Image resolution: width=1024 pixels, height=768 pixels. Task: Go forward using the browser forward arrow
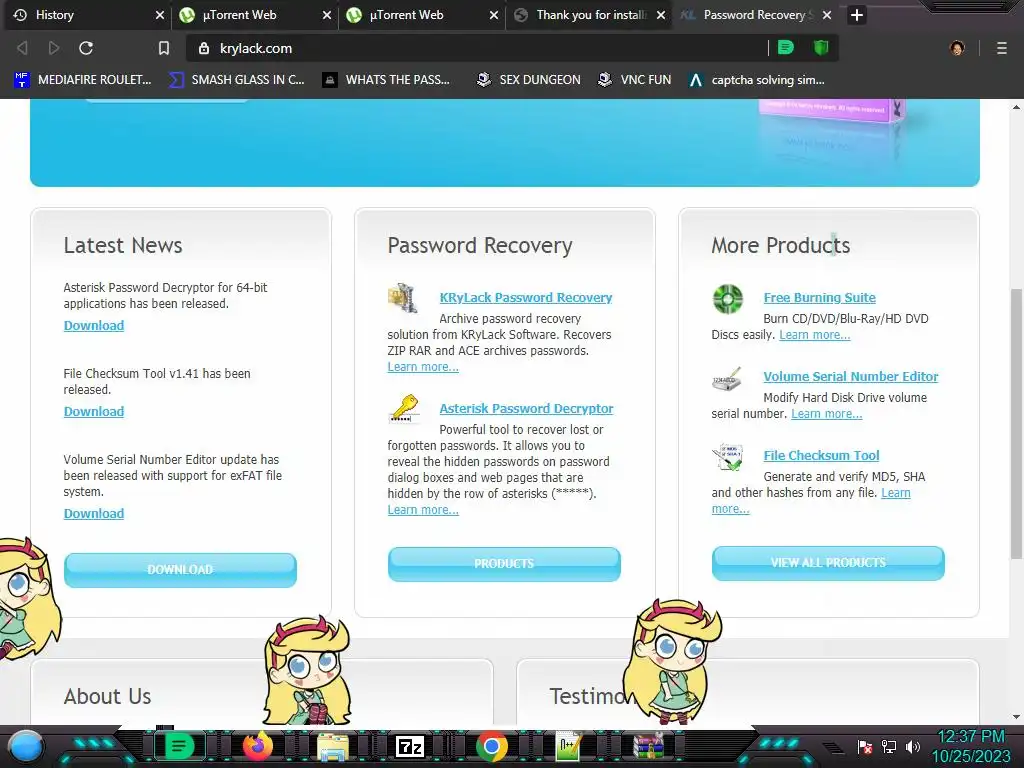pos(54,48)
